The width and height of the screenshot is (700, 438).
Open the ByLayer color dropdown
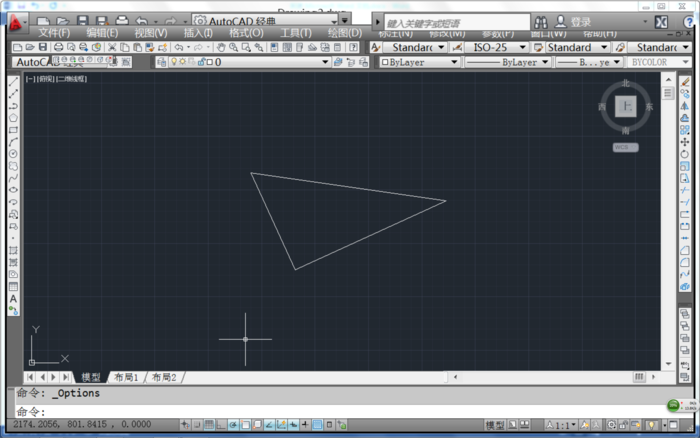[418, 62]
